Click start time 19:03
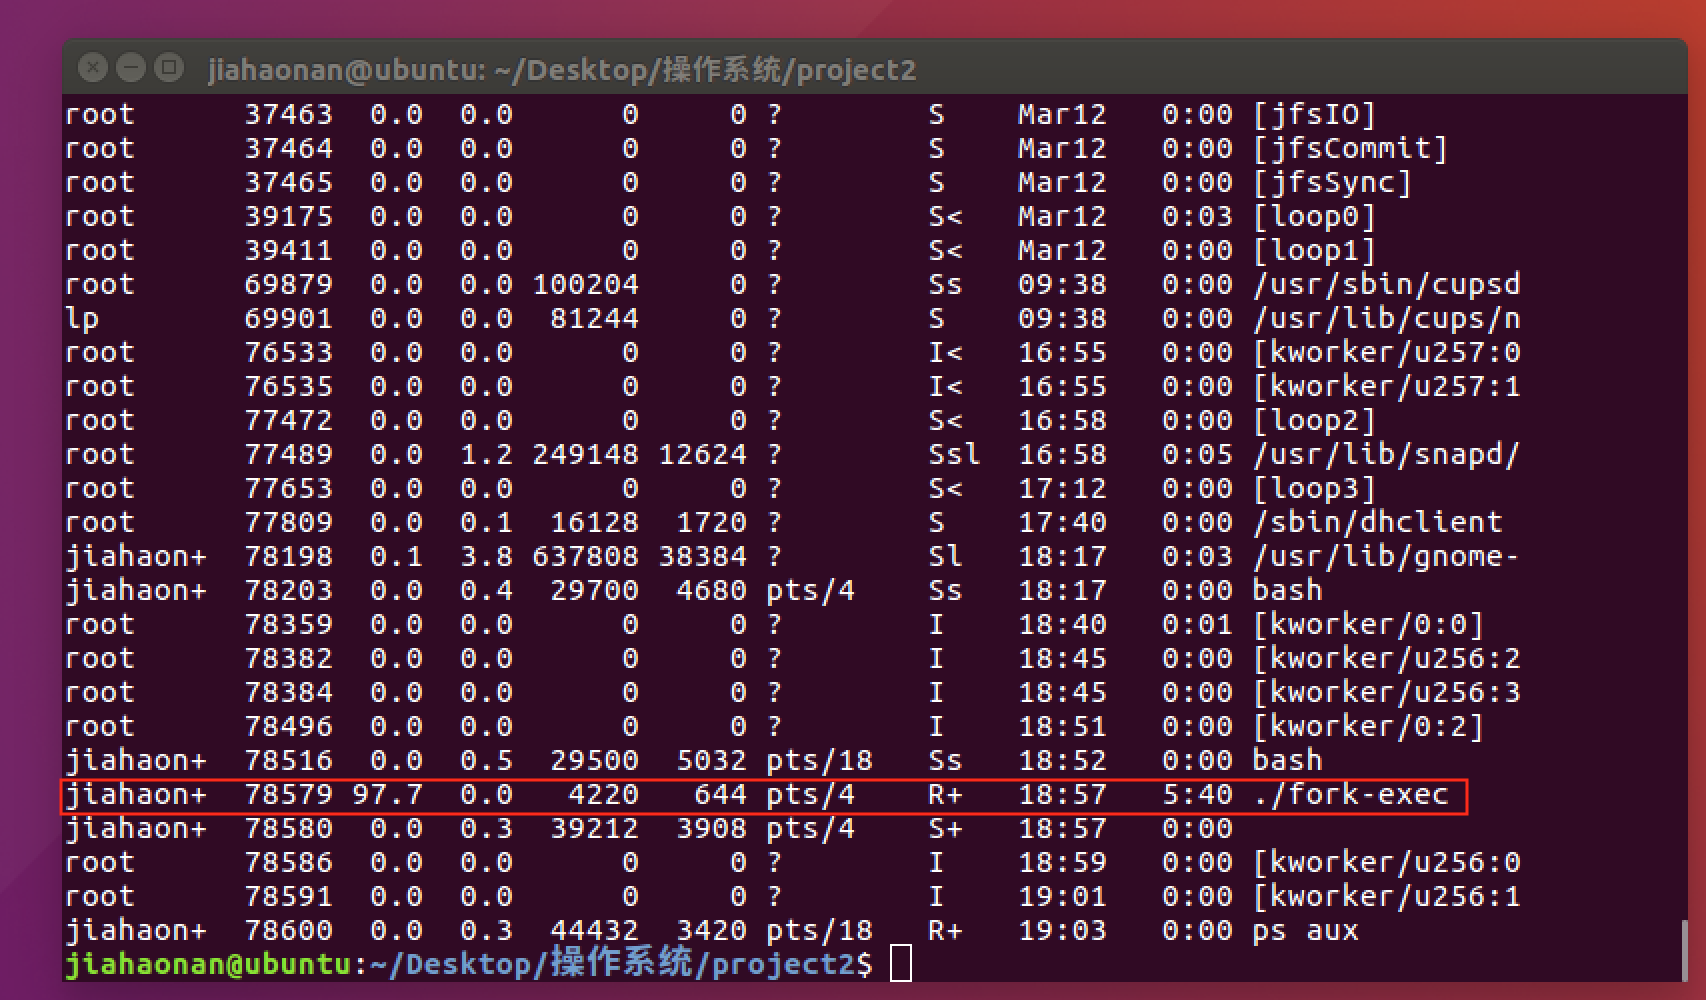This screenshot has width=1706, height=1000. [x=1062, y=930]
